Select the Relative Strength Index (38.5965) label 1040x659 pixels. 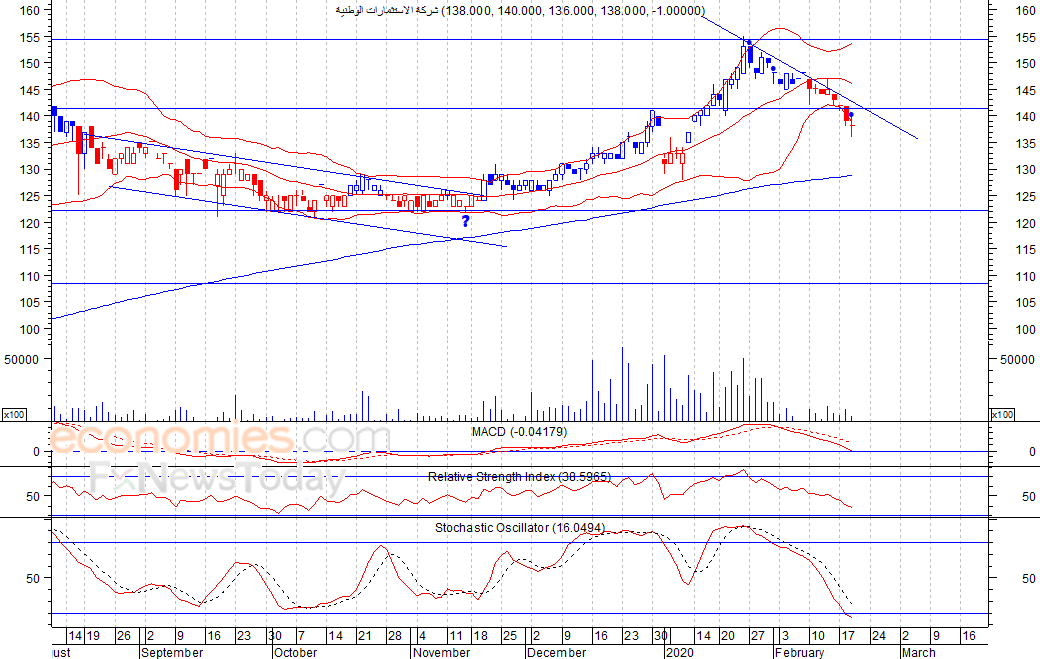(x=519, y=477)
